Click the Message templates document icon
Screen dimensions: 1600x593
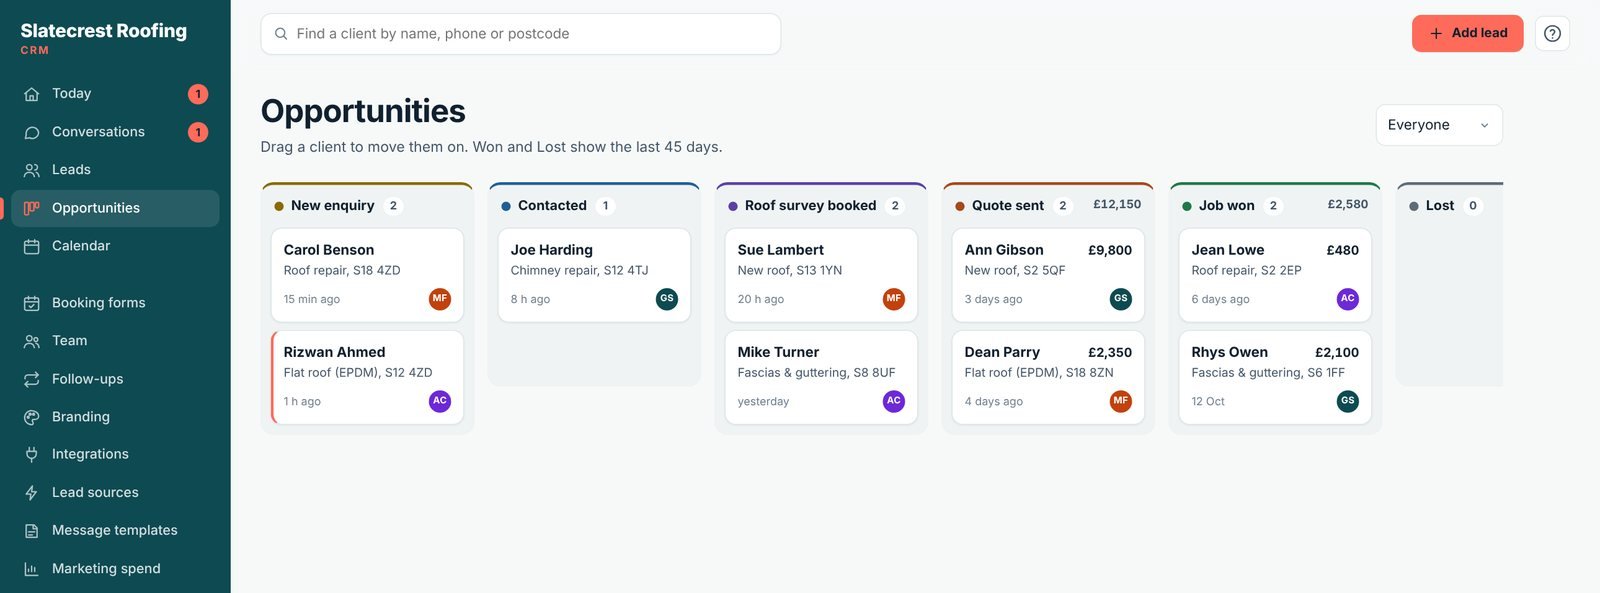coord(32,531)
